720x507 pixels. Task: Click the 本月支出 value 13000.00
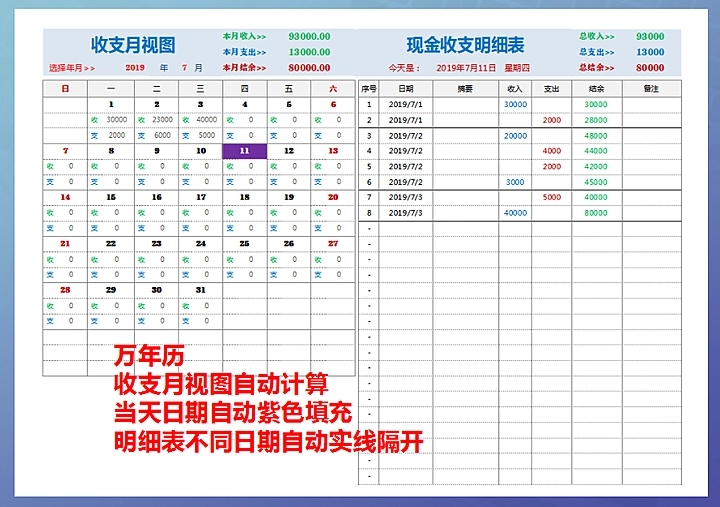[309, 52]
